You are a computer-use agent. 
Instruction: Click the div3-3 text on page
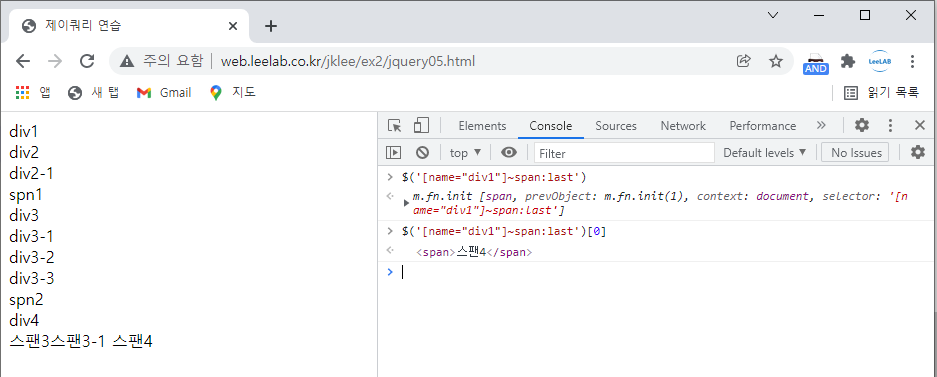(32, 278)
